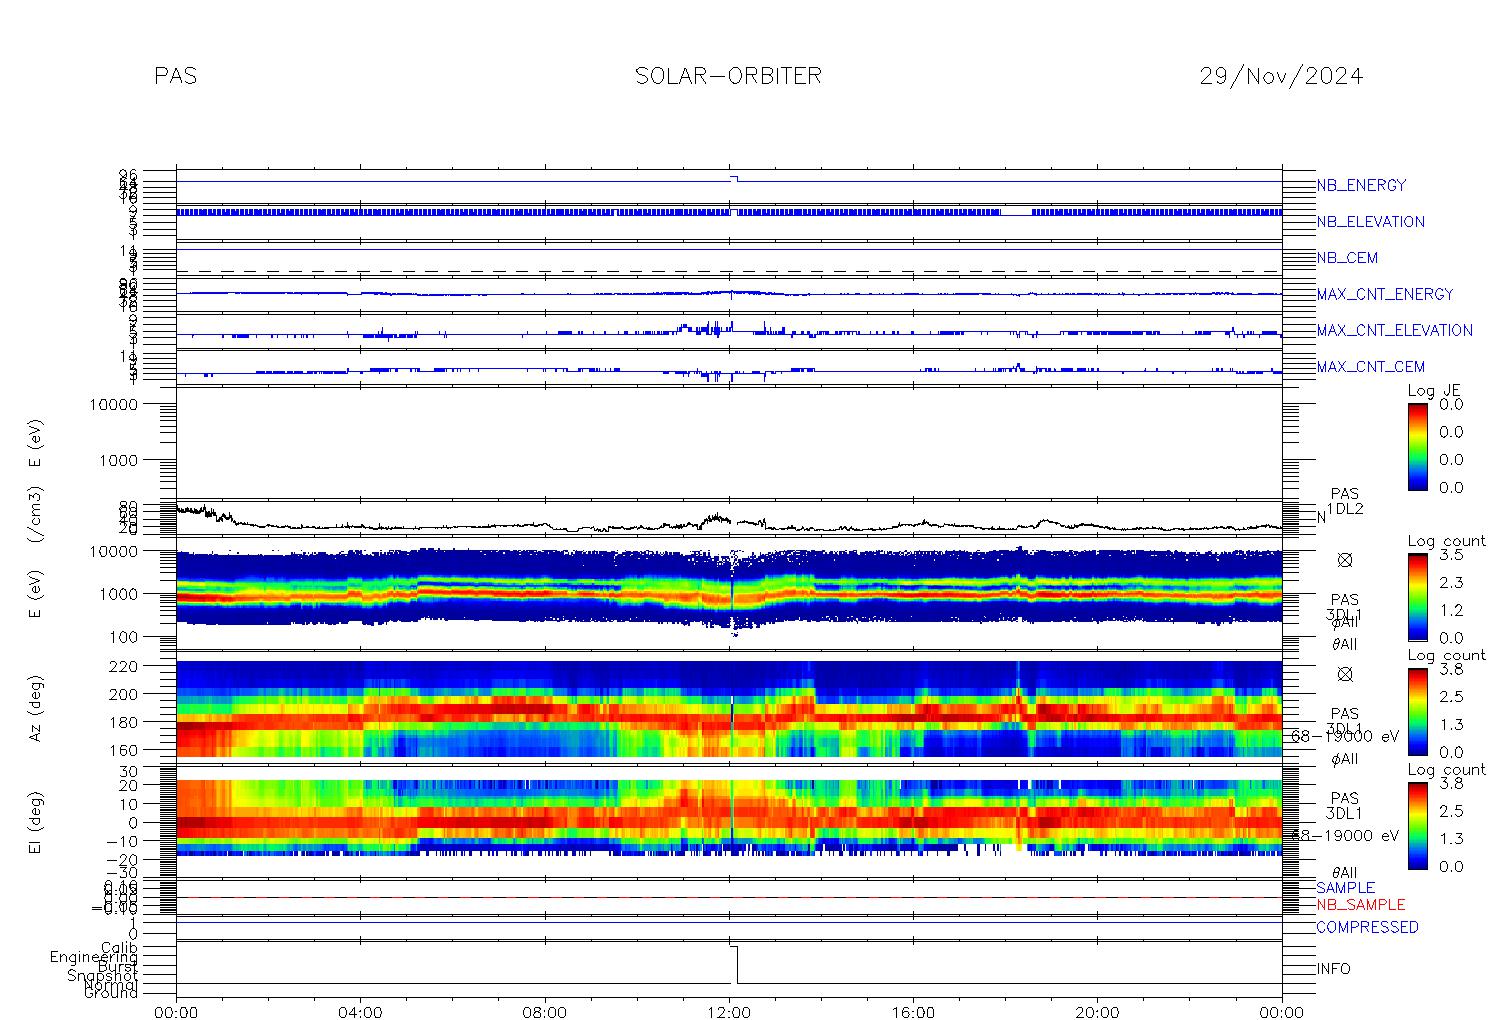Image resolution: width=1512 pixels, height=1020 pixels.
Task: Select the color bar with maximum 3.5
Action: (1418, 596)
